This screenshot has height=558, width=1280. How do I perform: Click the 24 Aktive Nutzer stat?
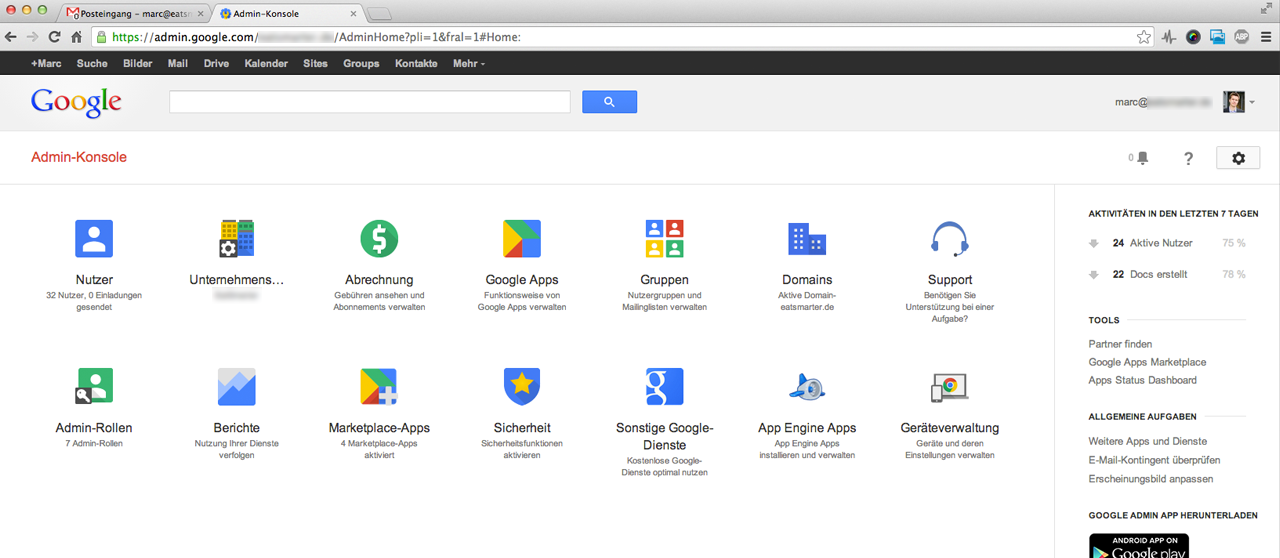pyautogui.click(x=1166, y=243)
